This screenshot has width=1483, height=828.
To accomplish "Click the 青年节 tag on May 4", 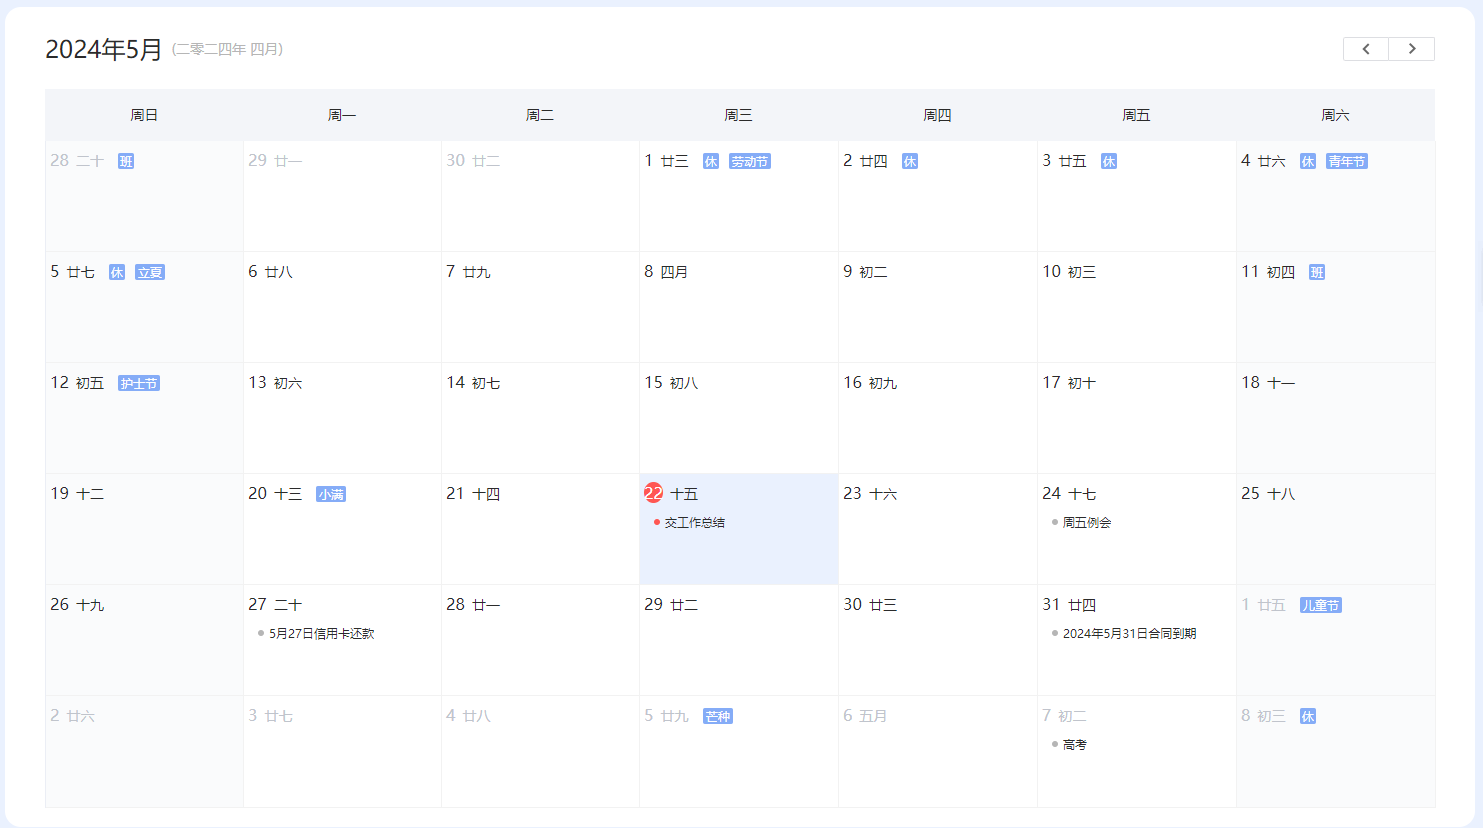I will click(1347, 161).
